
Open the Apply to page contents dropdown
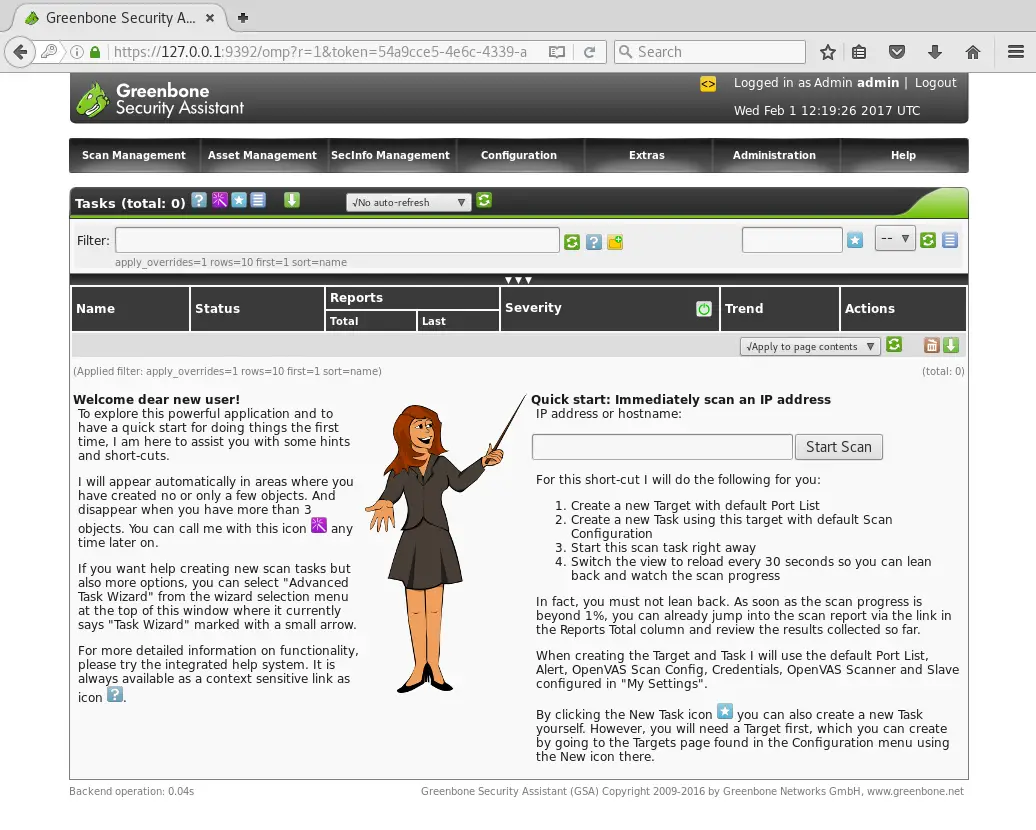tap(810, 347)
